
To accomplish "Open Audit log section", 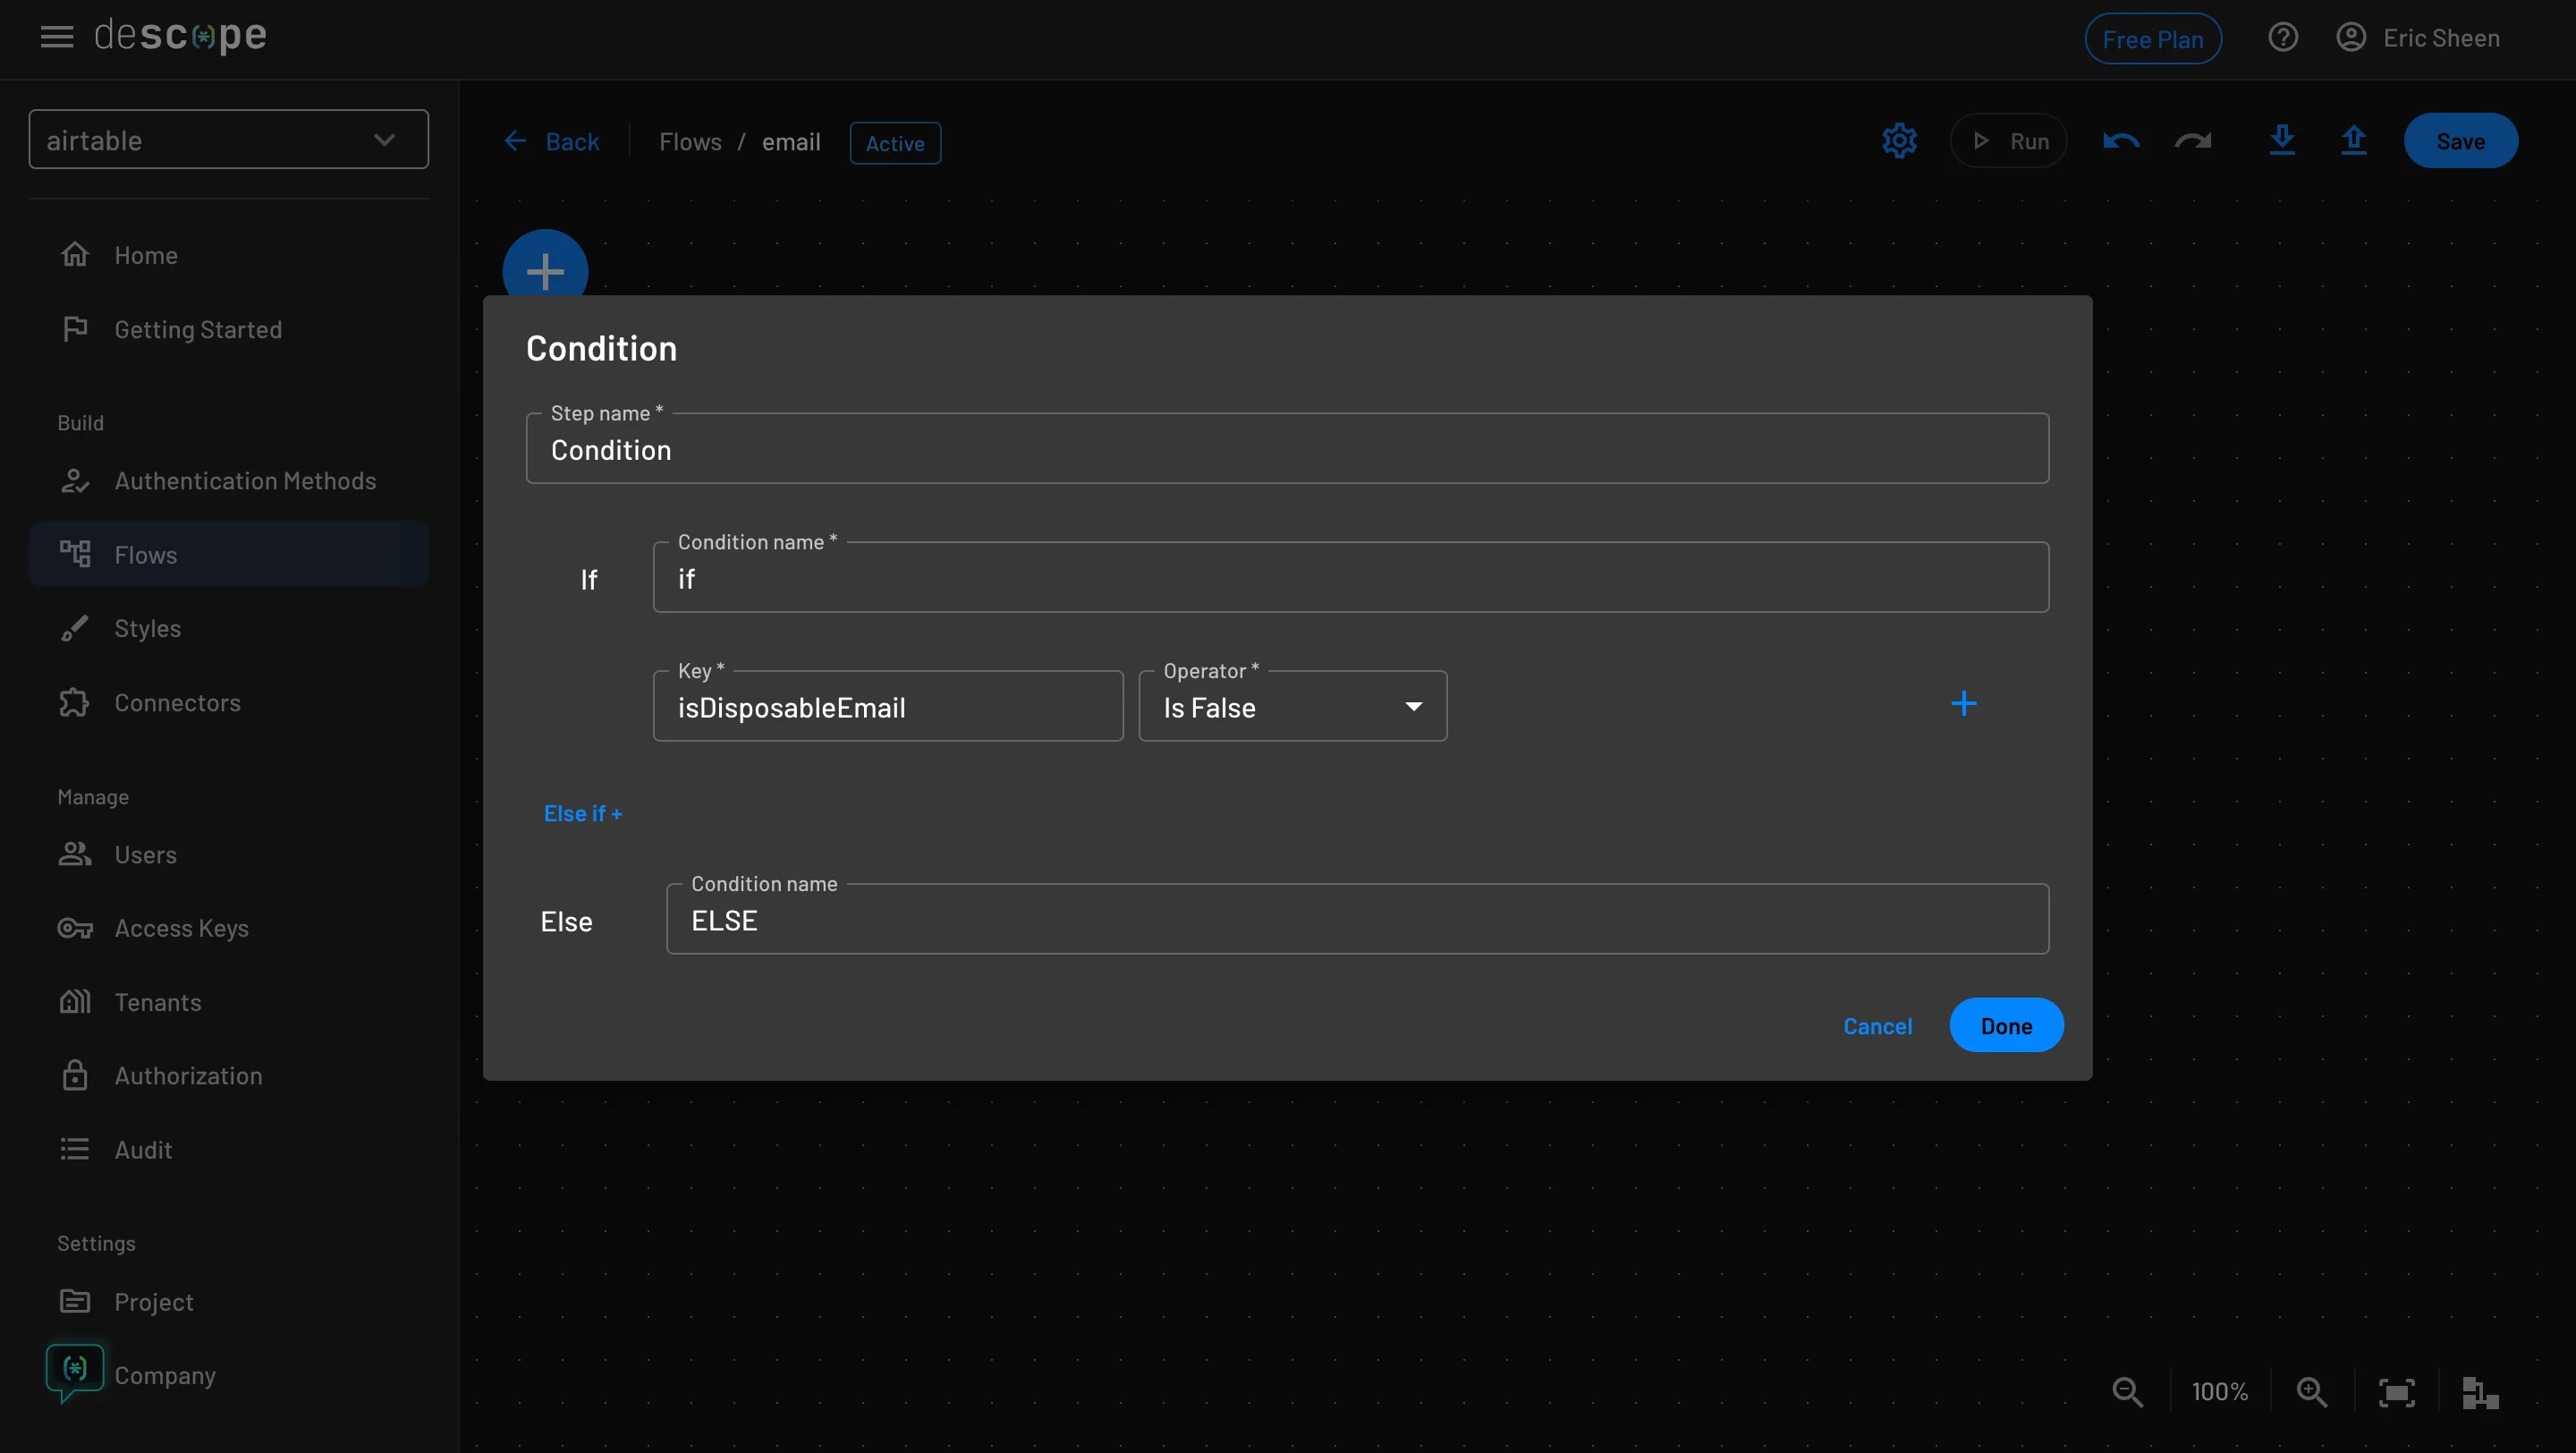I will [x=143, y=1147].
